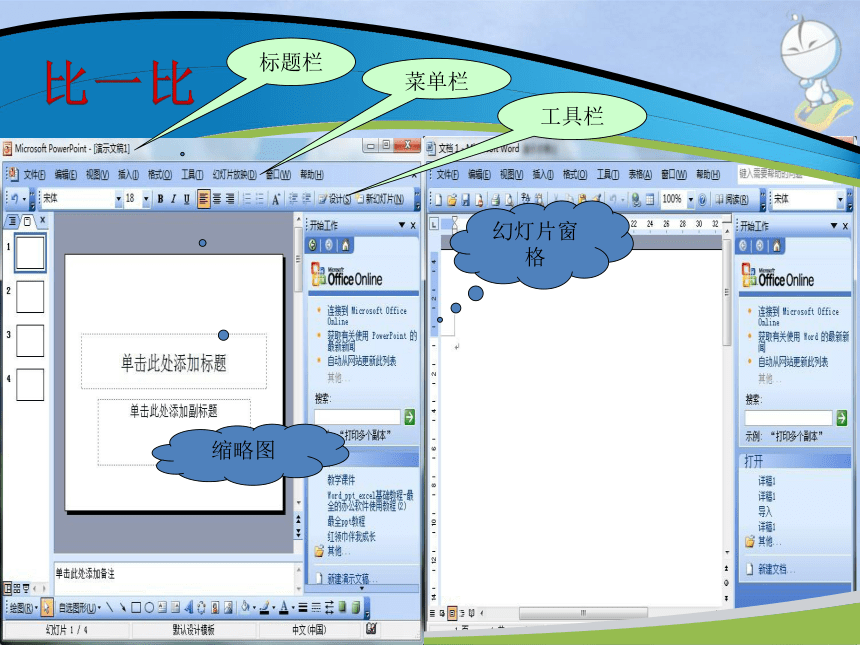The height and width of the screenshot is (645, 860).
Task: Click the green search go arrow in PowerPoint pane
Action: click(410, 417)
